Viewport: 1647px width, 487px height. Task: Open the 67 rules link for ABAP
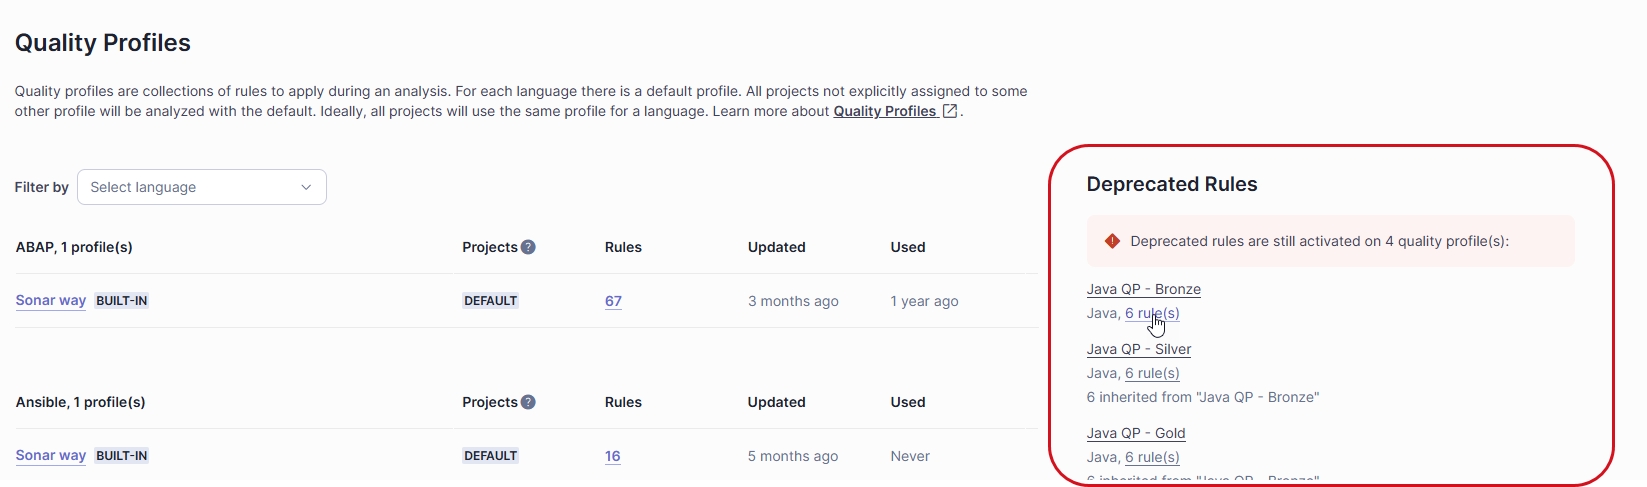pyautogui.click(x=613, y=301)
